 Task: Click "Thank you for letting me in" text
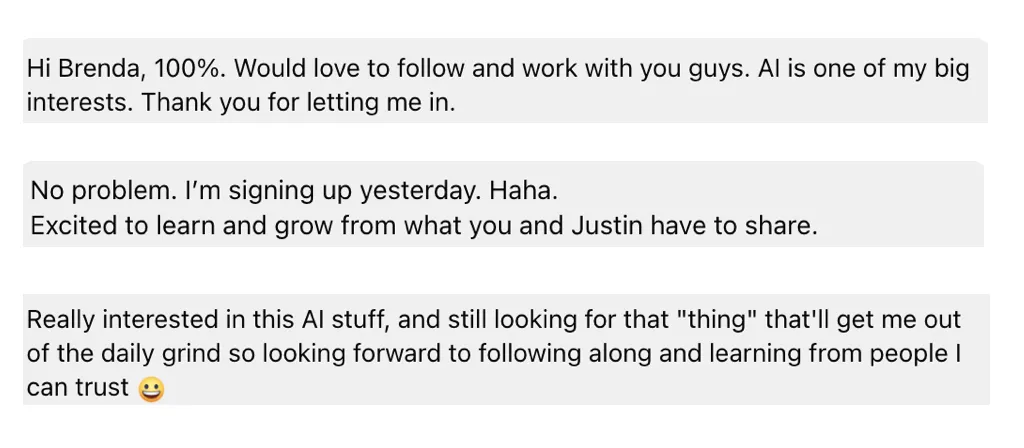coord(297,103)
